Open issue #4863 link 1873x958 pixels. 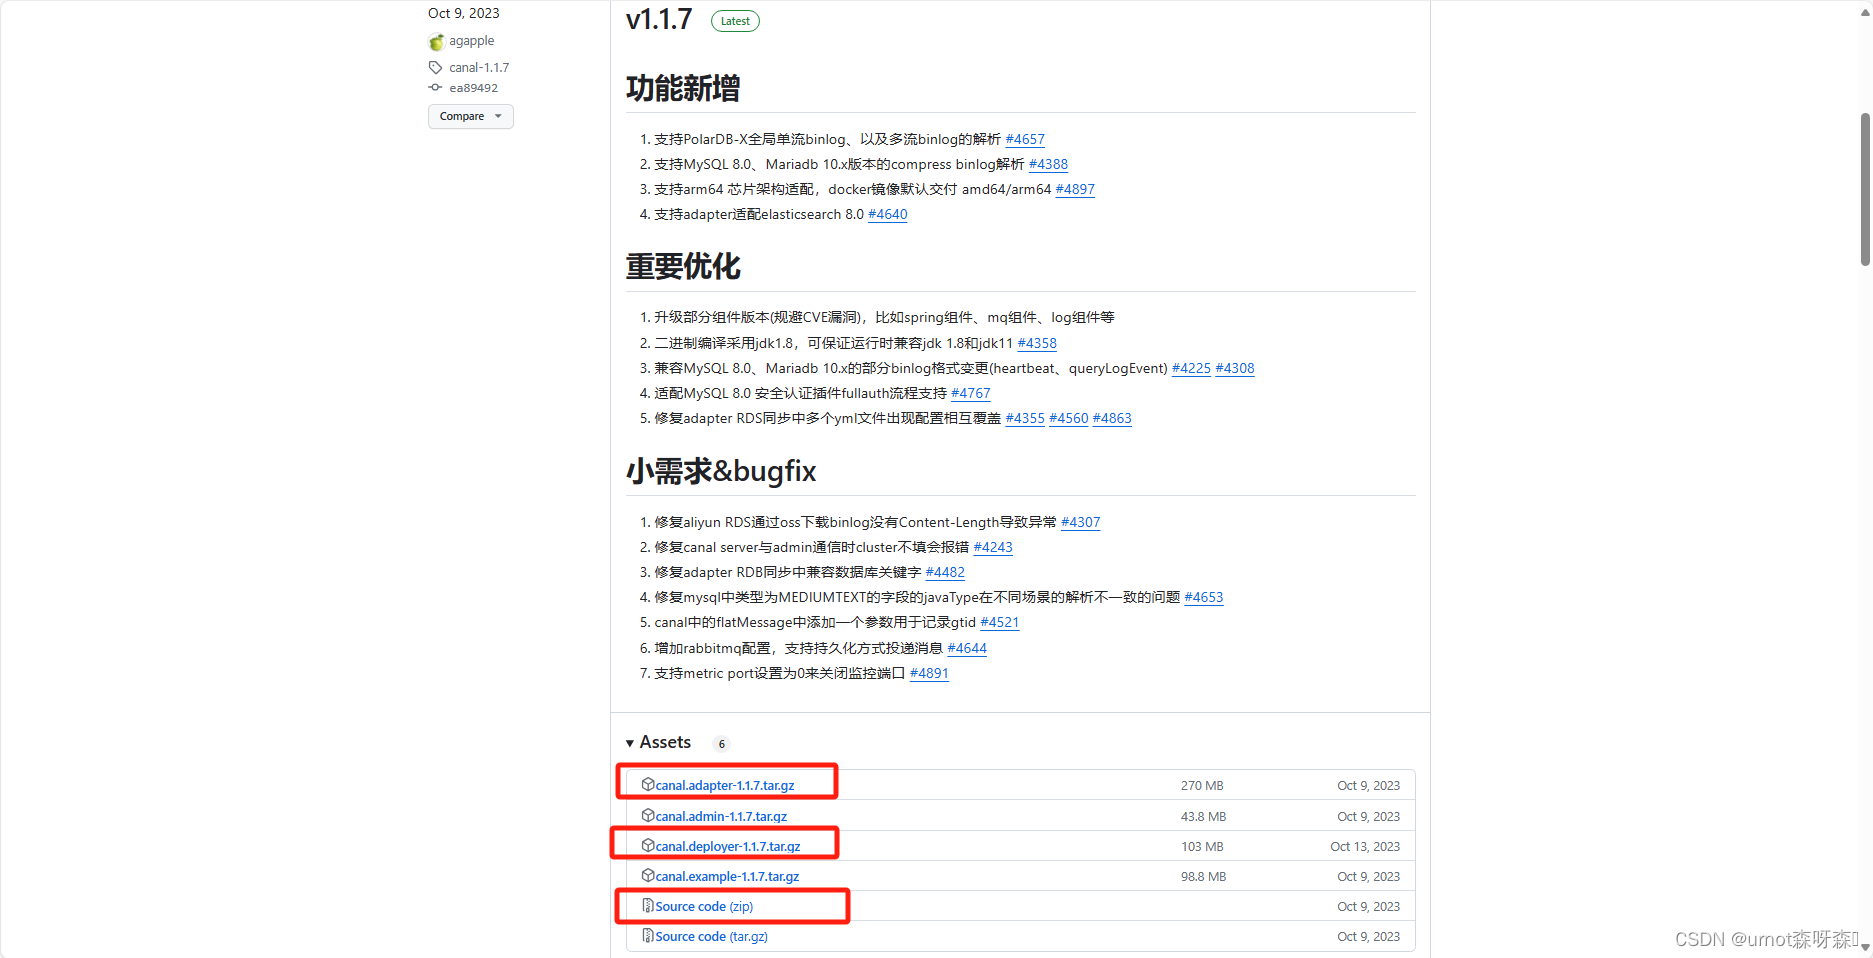[x=1112, y=418]
